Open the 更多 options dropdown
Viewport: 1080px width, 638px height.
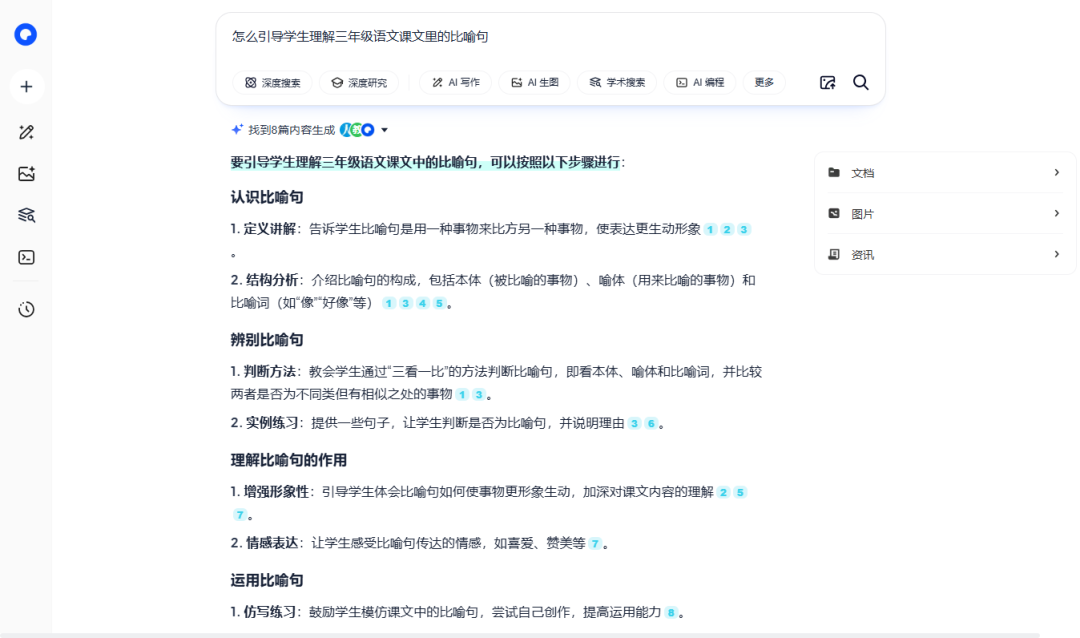[763, 83]
